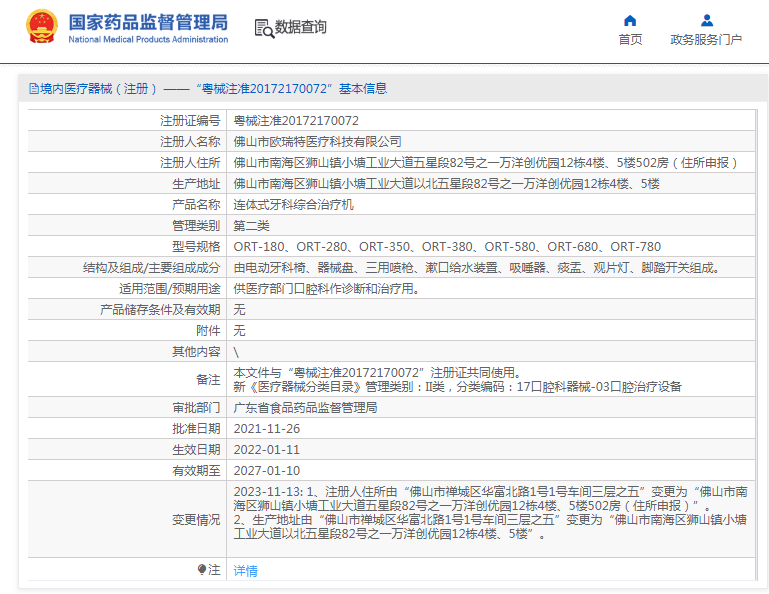Click the national emblem logo
Viewport: 769px width, 594px height.
tap(42, 27)
